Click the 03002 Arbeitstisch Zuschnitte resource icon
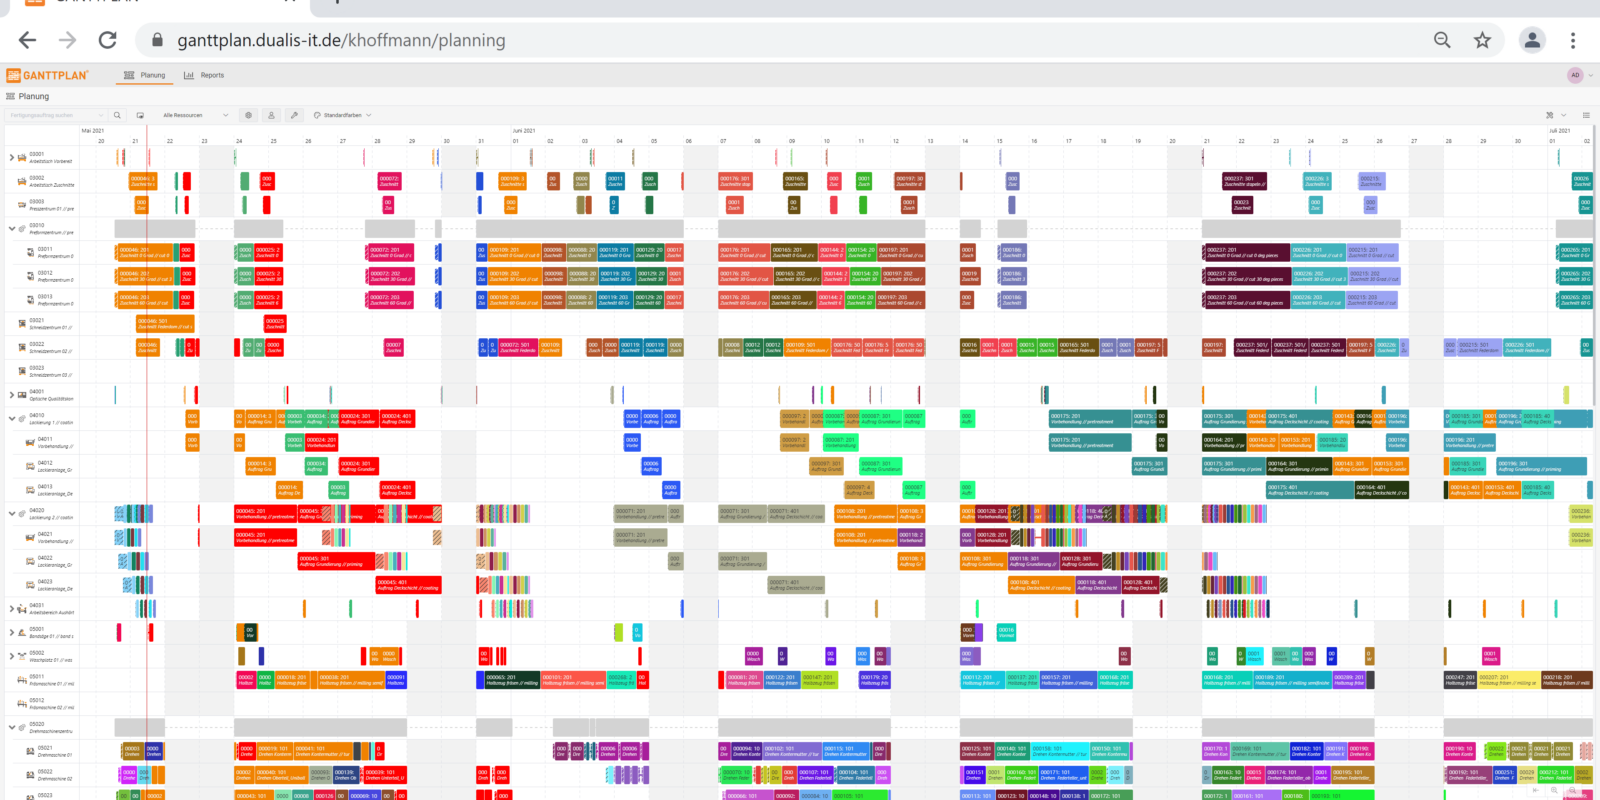 tap(22, 181)
